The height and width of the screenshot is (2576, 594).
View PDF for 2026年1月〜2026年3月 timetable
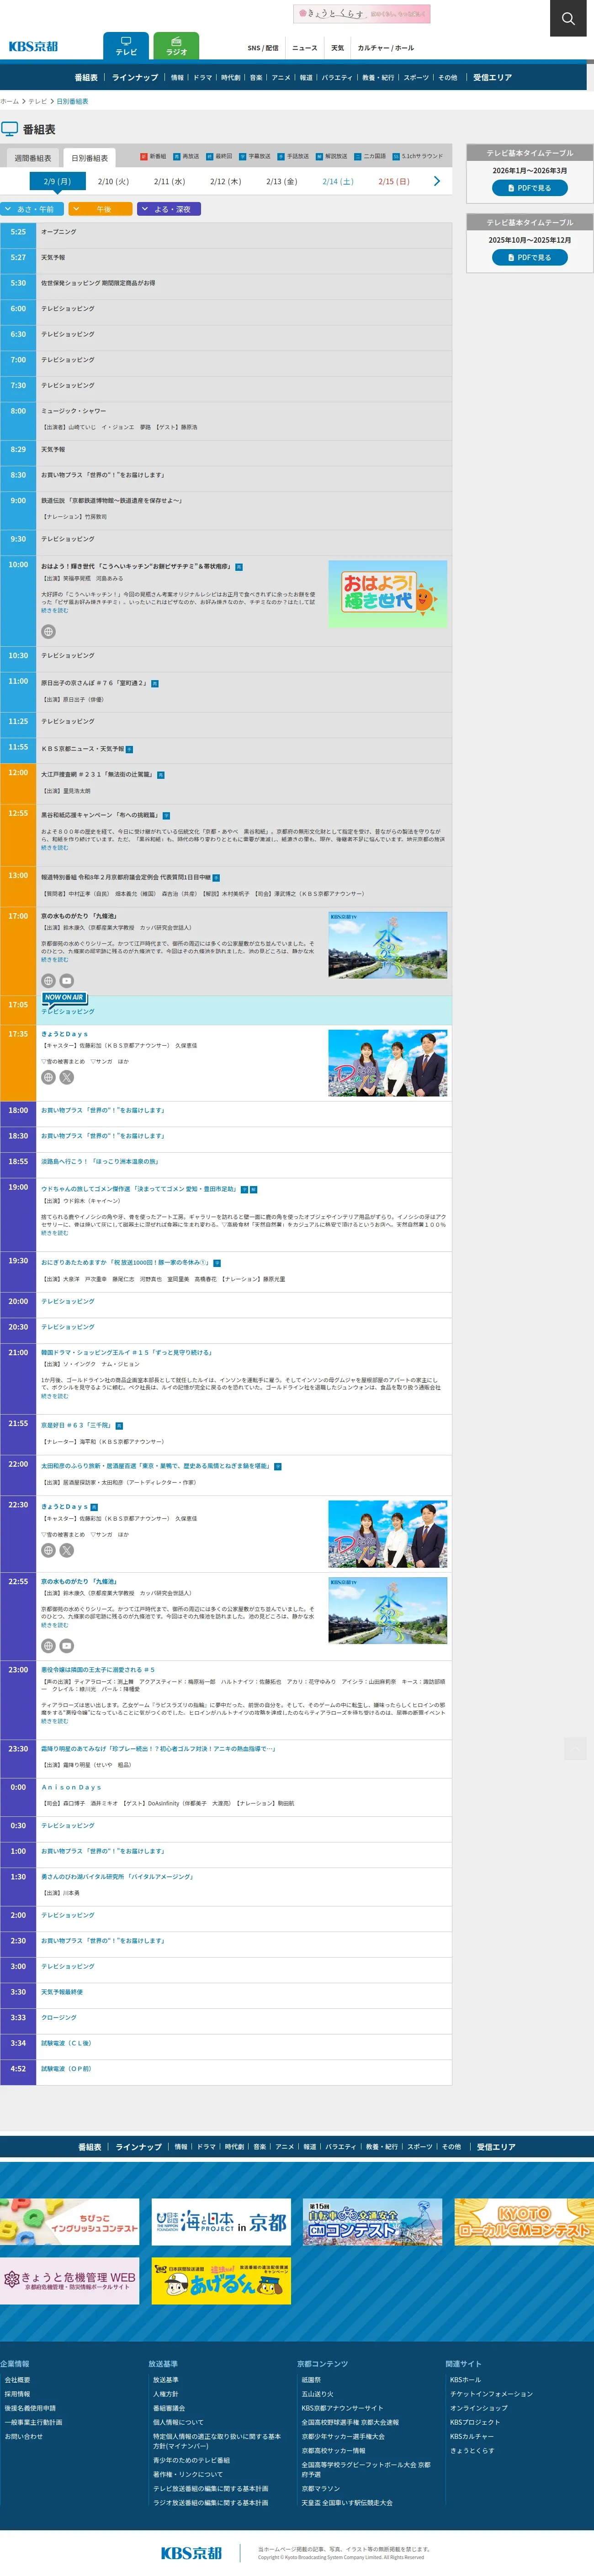529,188
